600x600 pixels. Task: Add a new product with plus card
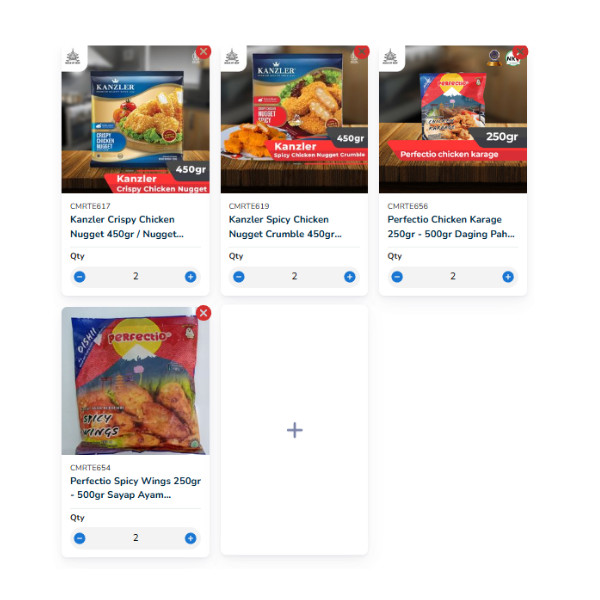[295, 430]
